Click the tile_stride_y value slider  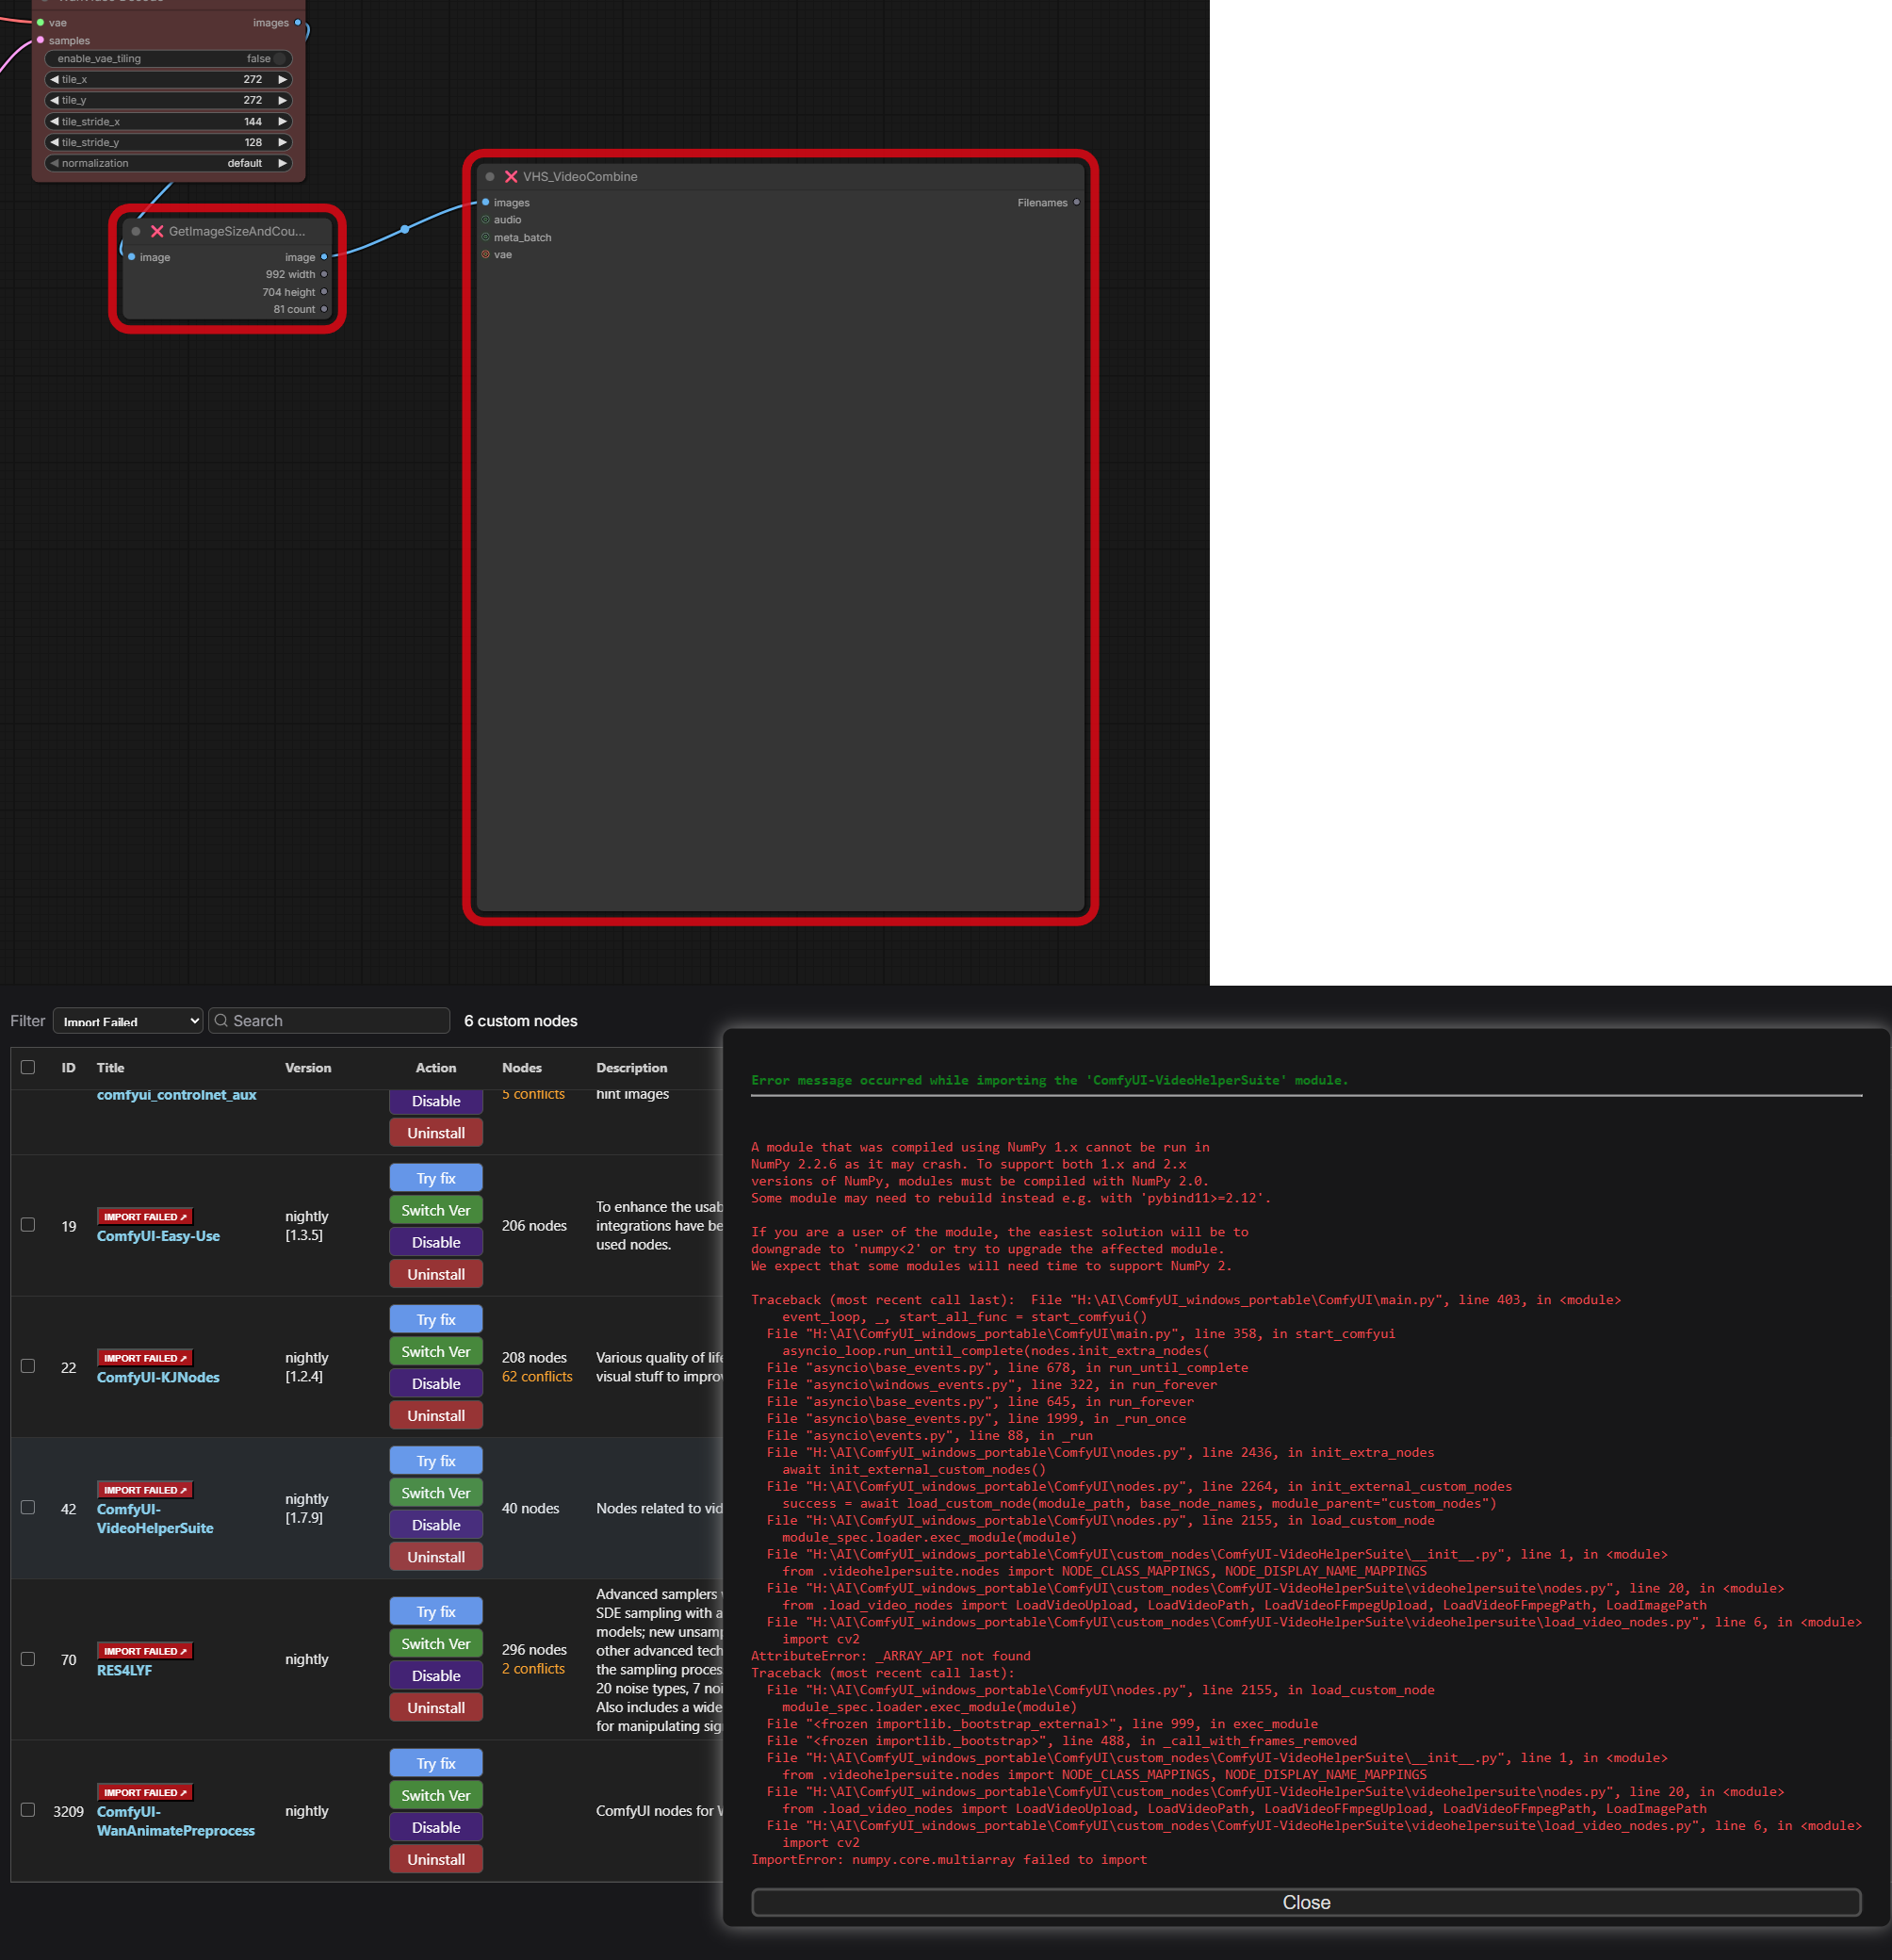[x=168, y=142]
